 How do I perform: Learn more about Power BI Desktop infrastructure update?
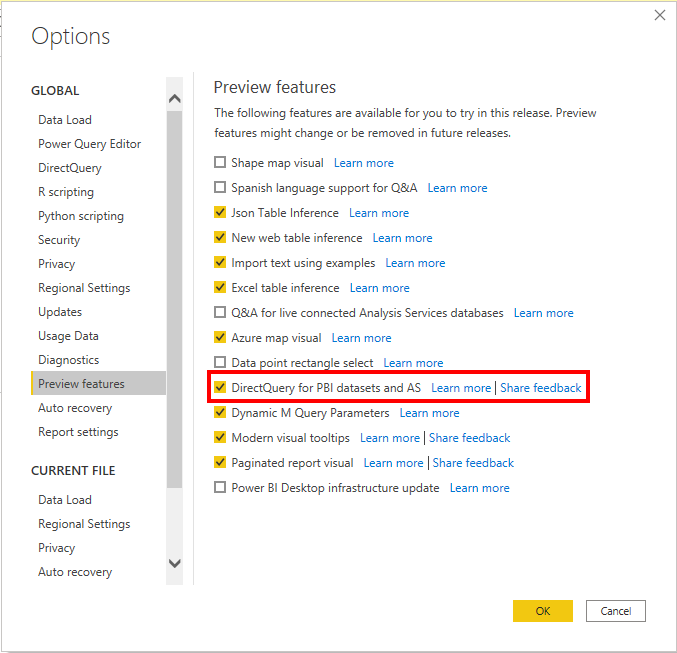[479, 488]
